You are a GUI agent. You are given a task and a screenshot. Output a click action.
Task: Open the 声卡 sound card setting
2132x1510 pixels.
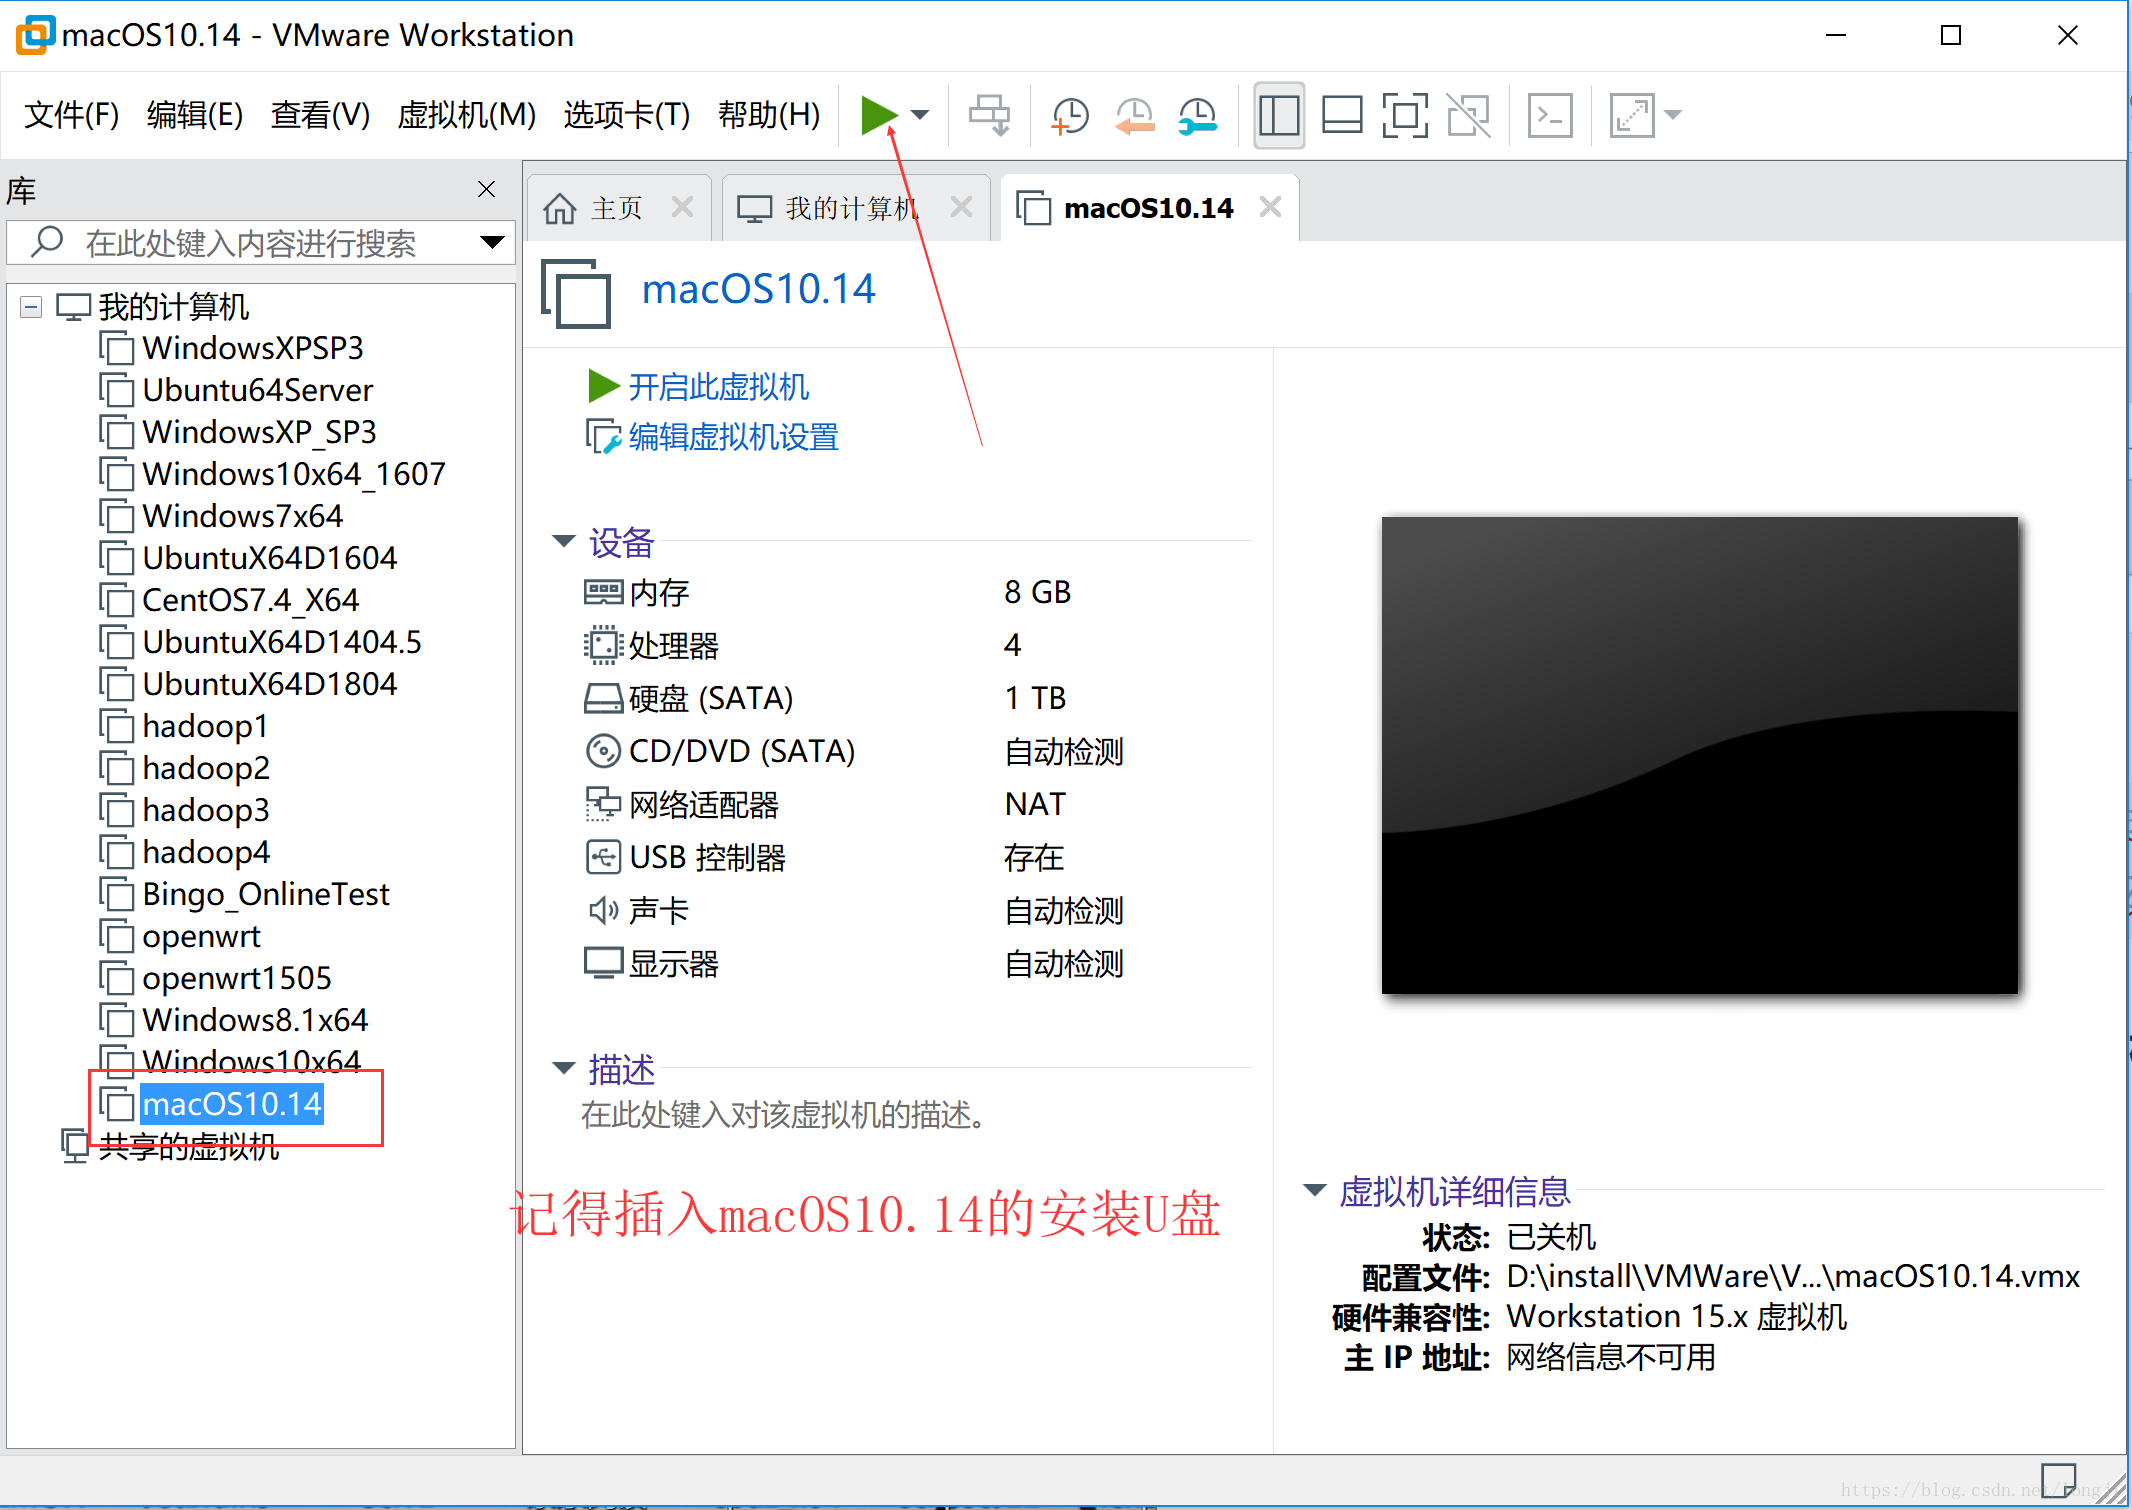coord(637,910)
